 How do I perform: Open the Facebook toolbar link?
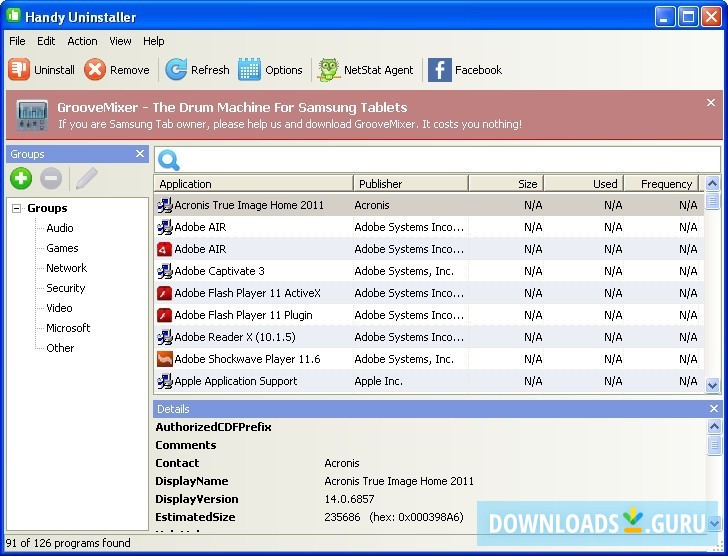[440, 69]
